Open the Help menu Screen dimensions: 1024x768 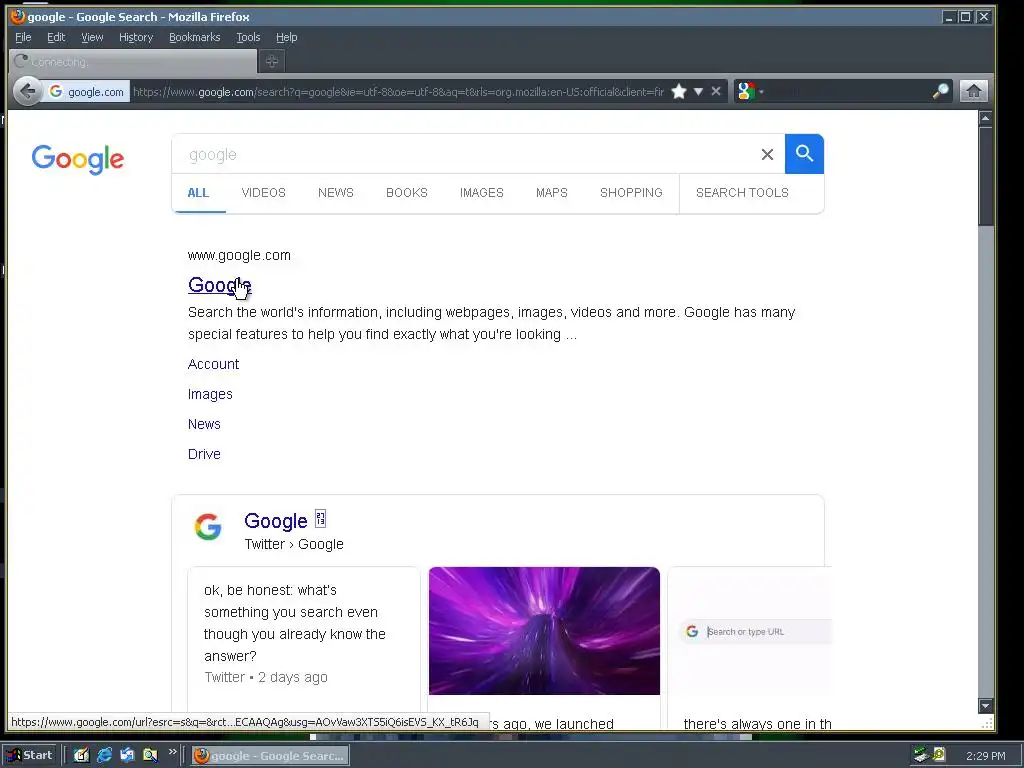click(x=287, y=37)
